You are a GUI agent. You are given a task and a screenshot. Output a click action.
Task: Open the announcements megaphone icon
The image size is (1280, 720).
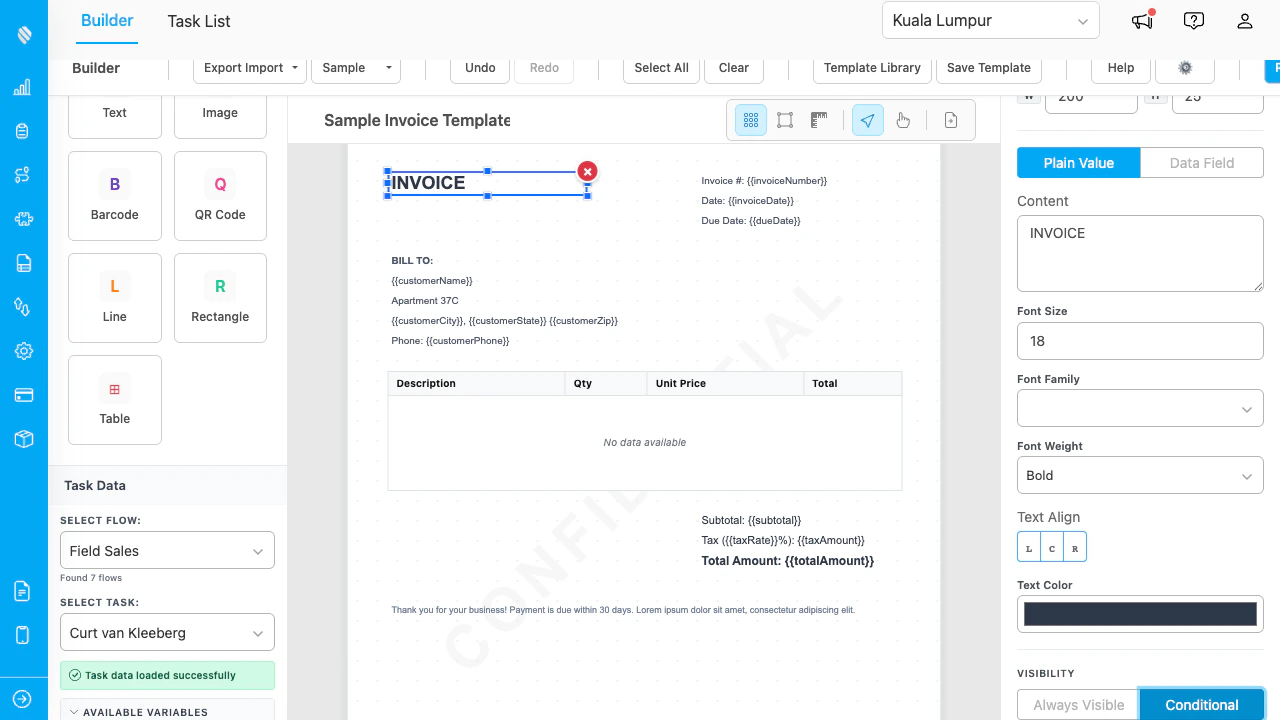(1141, 20)
